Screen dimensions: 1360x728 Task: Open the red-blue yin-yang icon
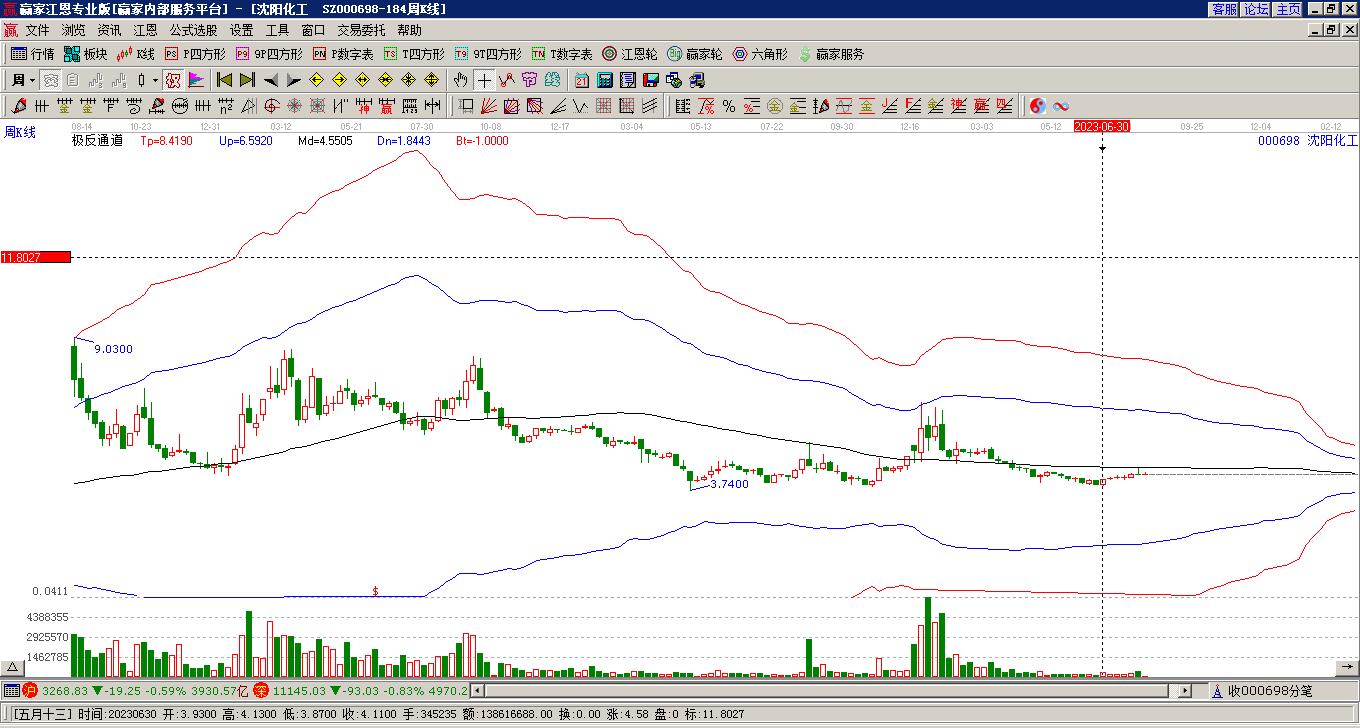pyautogui.click(x=1038, y=106)
